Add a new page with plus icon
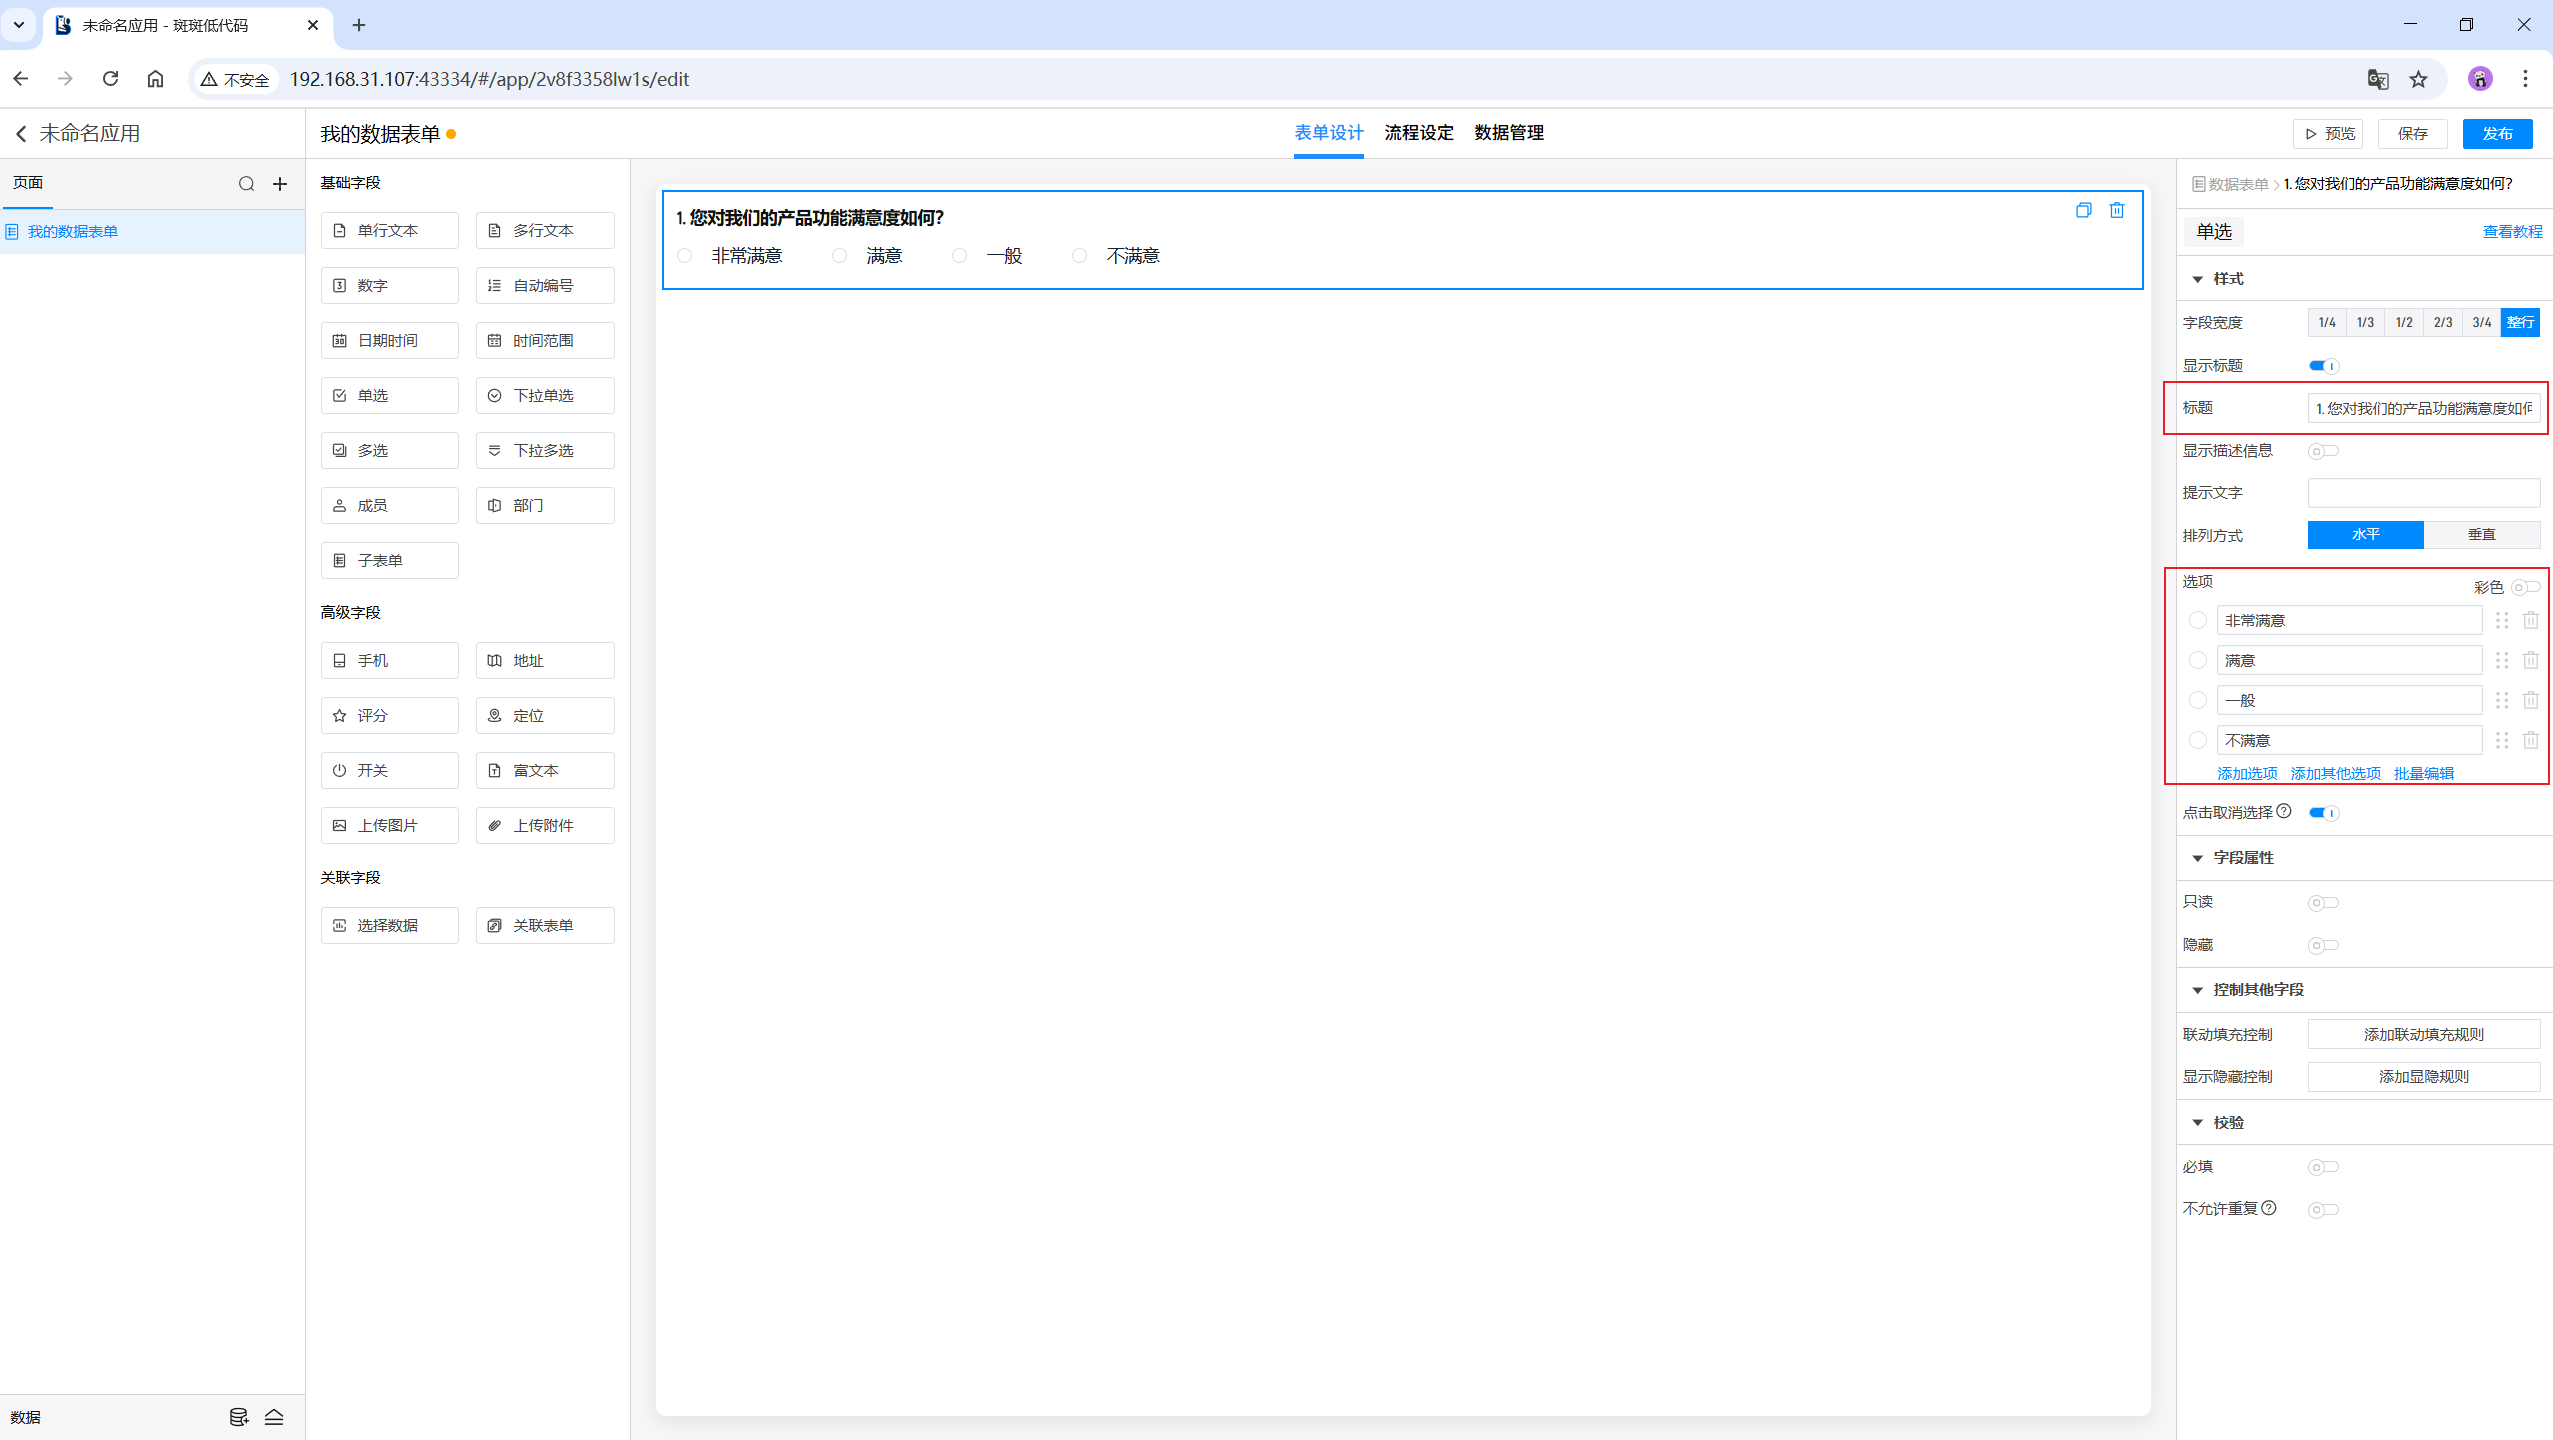The height and width of the screenshot is (1440, 2553). [x=280, y=184]
